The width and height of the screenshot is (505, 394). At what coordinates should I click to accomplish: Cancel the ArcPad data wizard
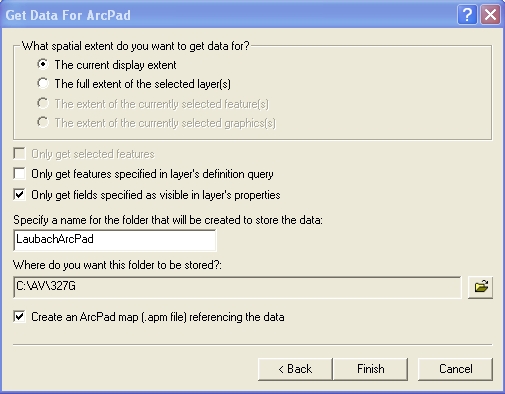(x=455, y=369)
